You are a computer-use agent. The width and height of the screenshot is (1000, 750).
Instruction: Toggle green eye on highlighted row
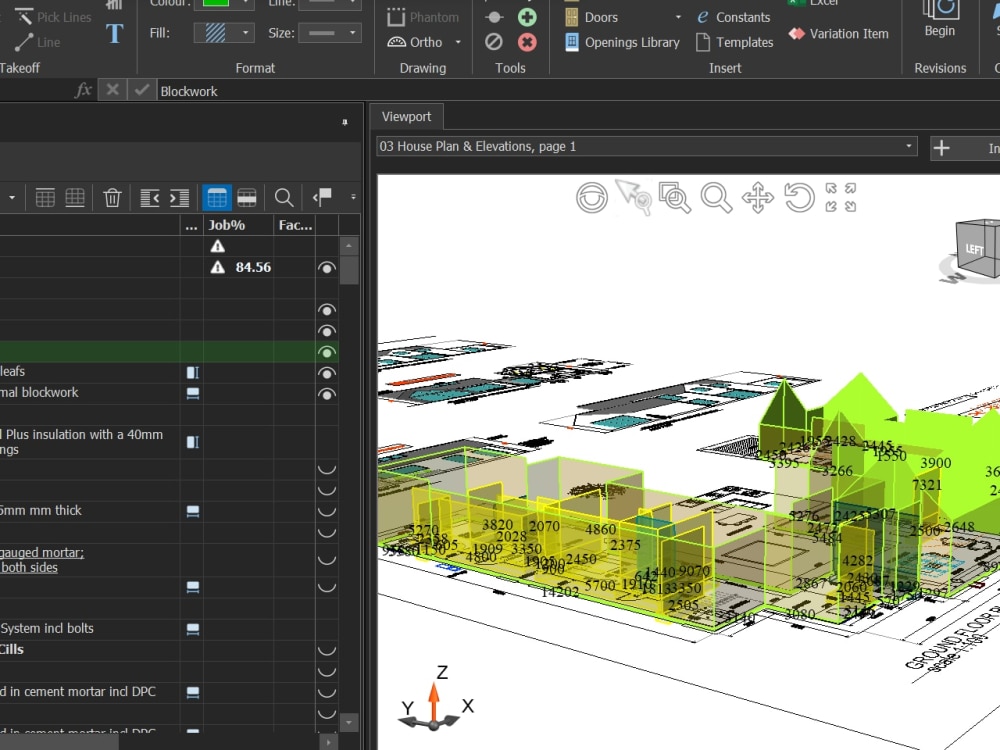[x=327, y=352]
